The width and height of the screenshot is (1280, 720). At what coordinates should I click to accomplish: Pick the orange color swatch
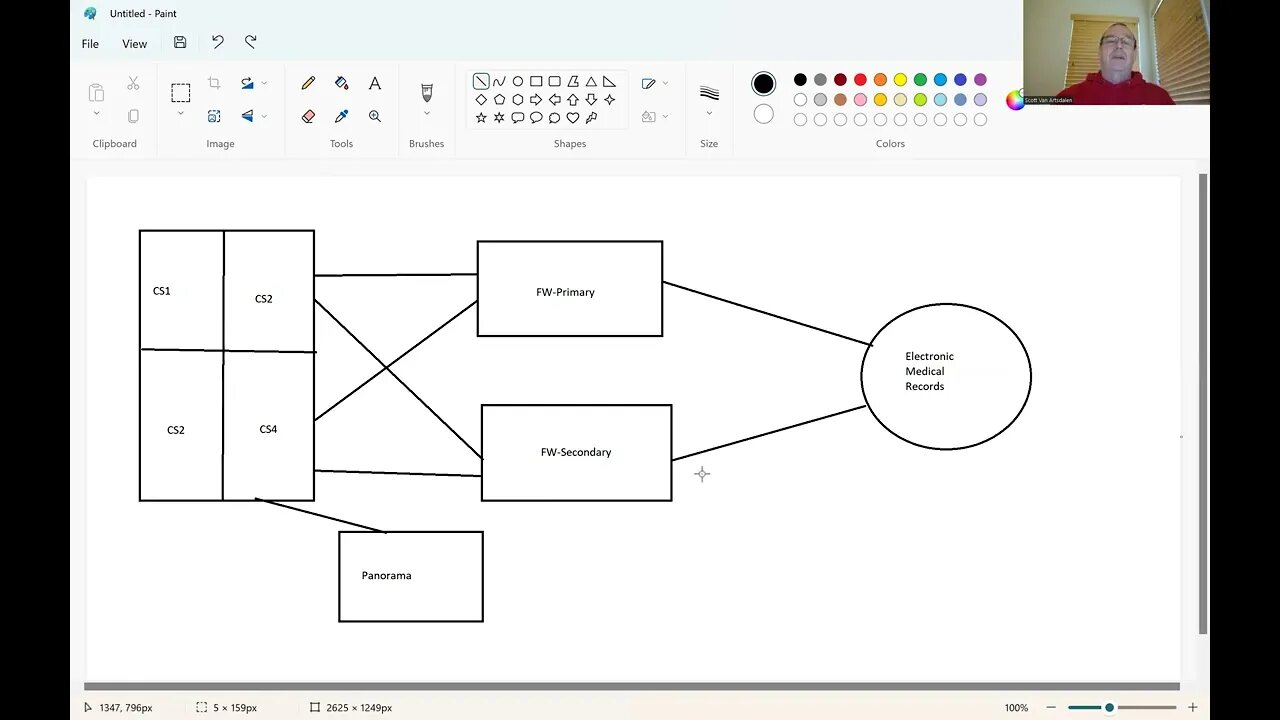880,80
